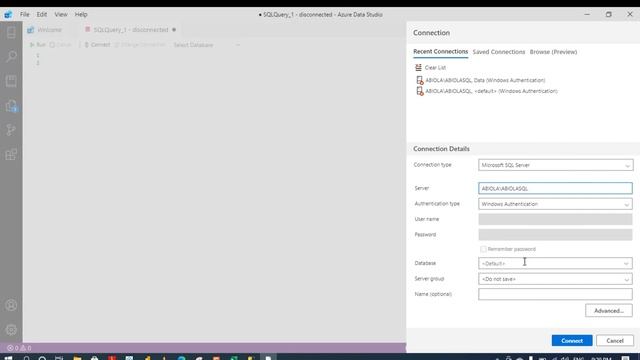Click the Connect toolbar button in the editor
640x360 pixels.
pyautogui.click(x=97, y=45)
